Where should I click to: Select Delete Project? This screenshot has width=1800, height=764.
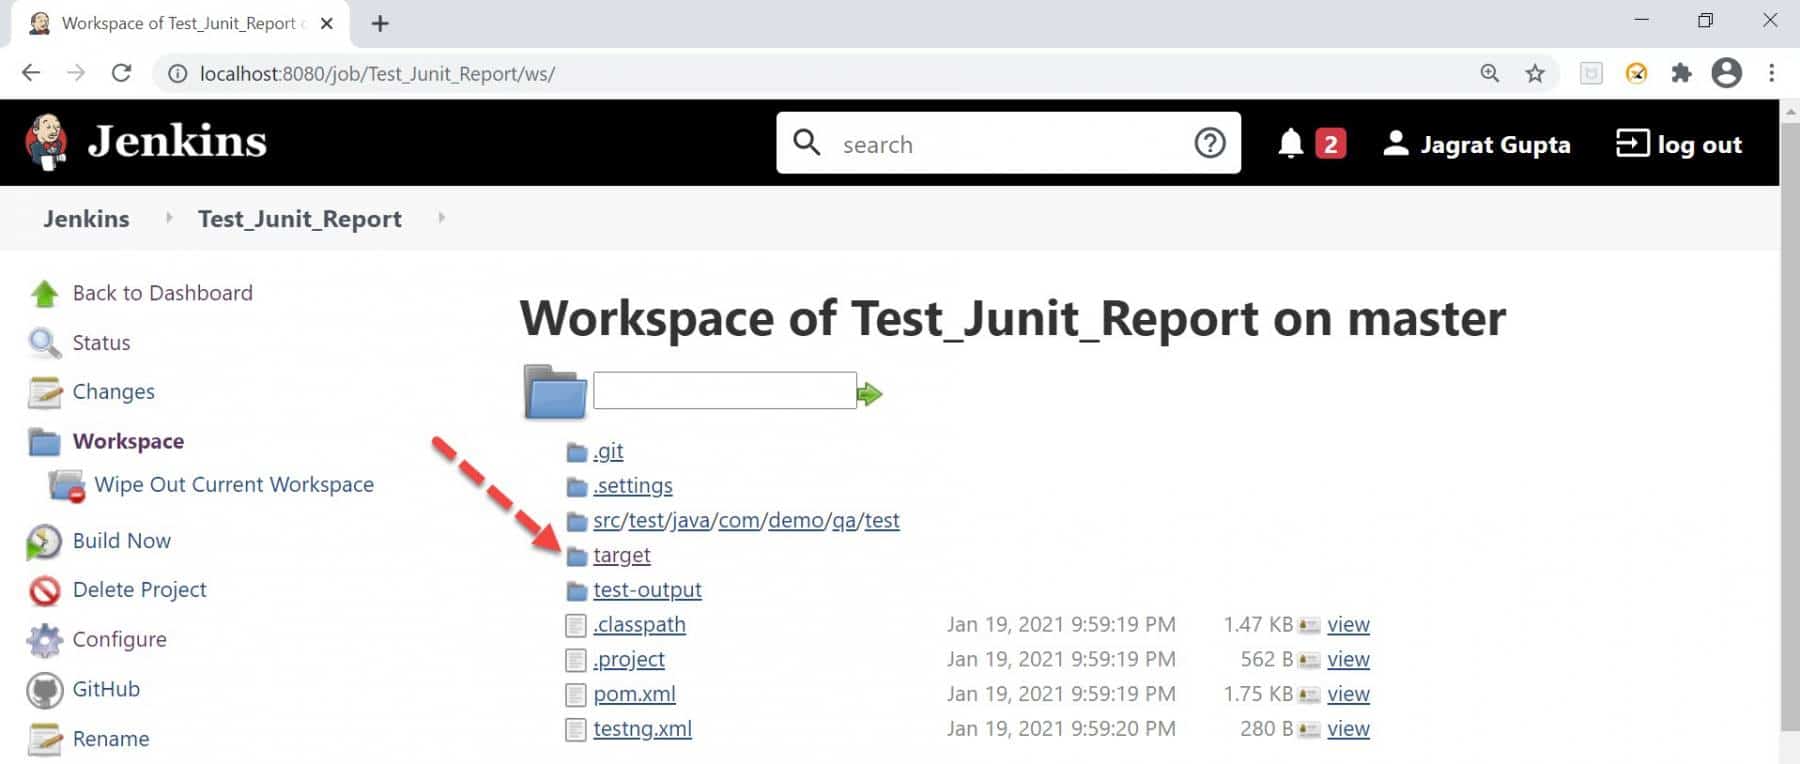tap(139, 590)
